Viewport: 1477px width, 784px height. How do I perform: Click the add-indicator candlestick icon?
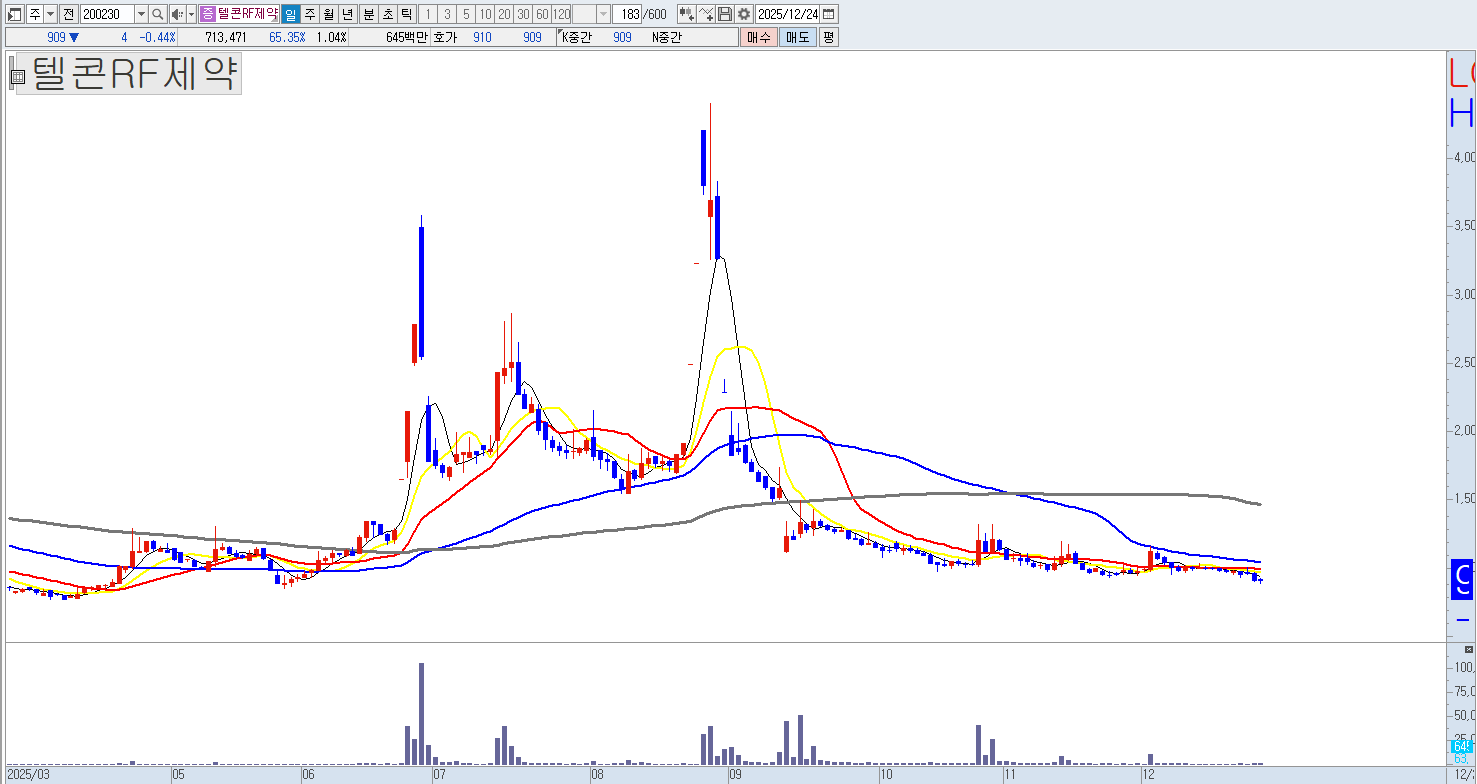[x=686, y=14]
